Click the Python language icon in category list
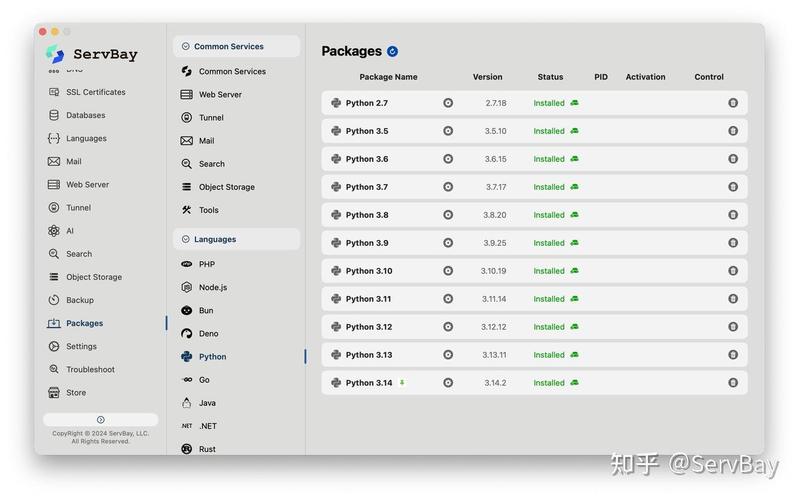This screenshot has height=500, width=799. [x=187, y=357]
